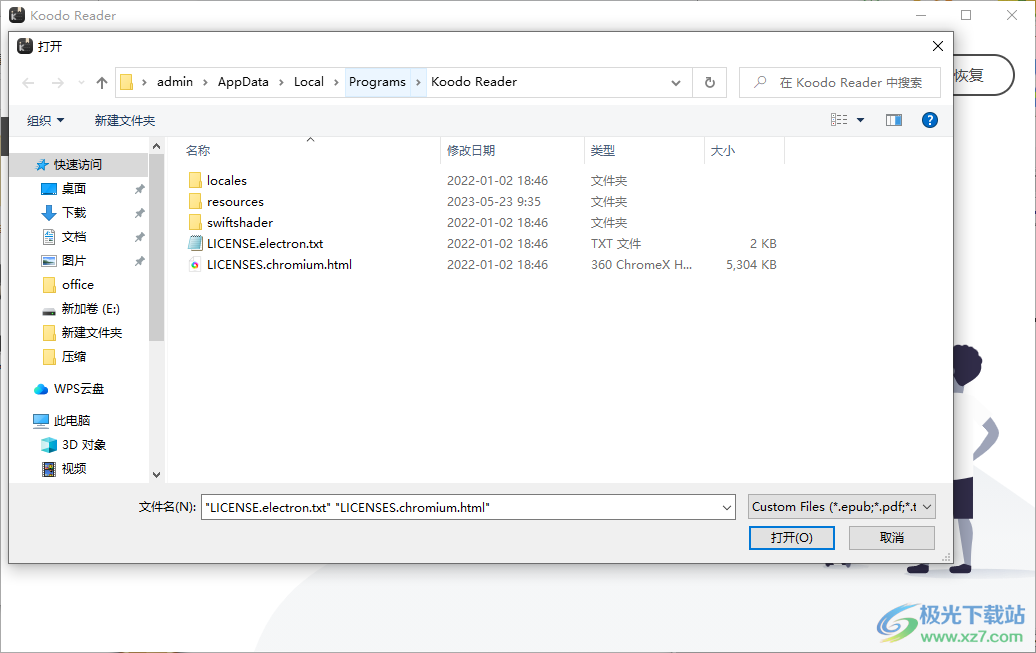The height and width of the screenshot is (653, 1036).
Task: Select the swiftshader folder
Action: 240,223
